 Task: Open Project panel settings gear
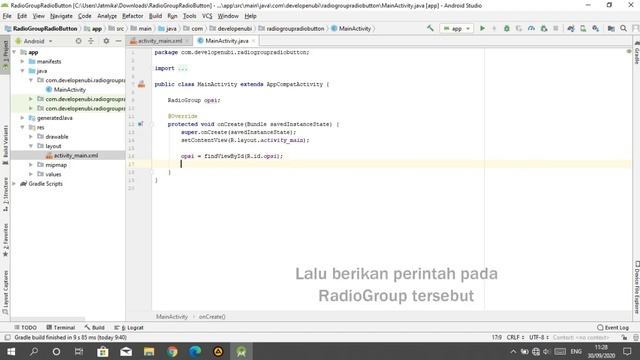pos(106,41)
